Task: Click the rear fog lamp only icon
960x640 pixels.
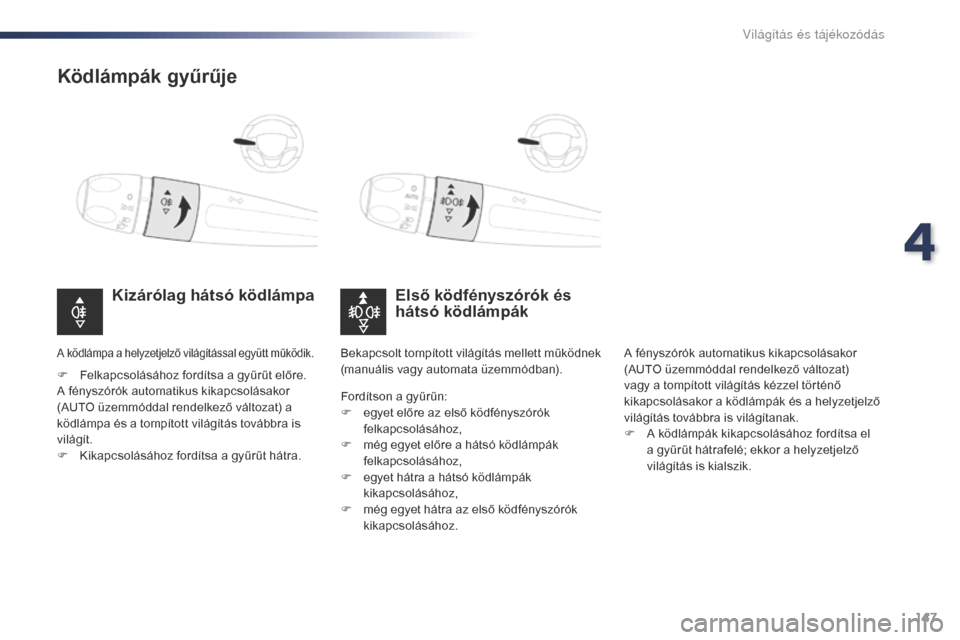Action: coord(80,312)
